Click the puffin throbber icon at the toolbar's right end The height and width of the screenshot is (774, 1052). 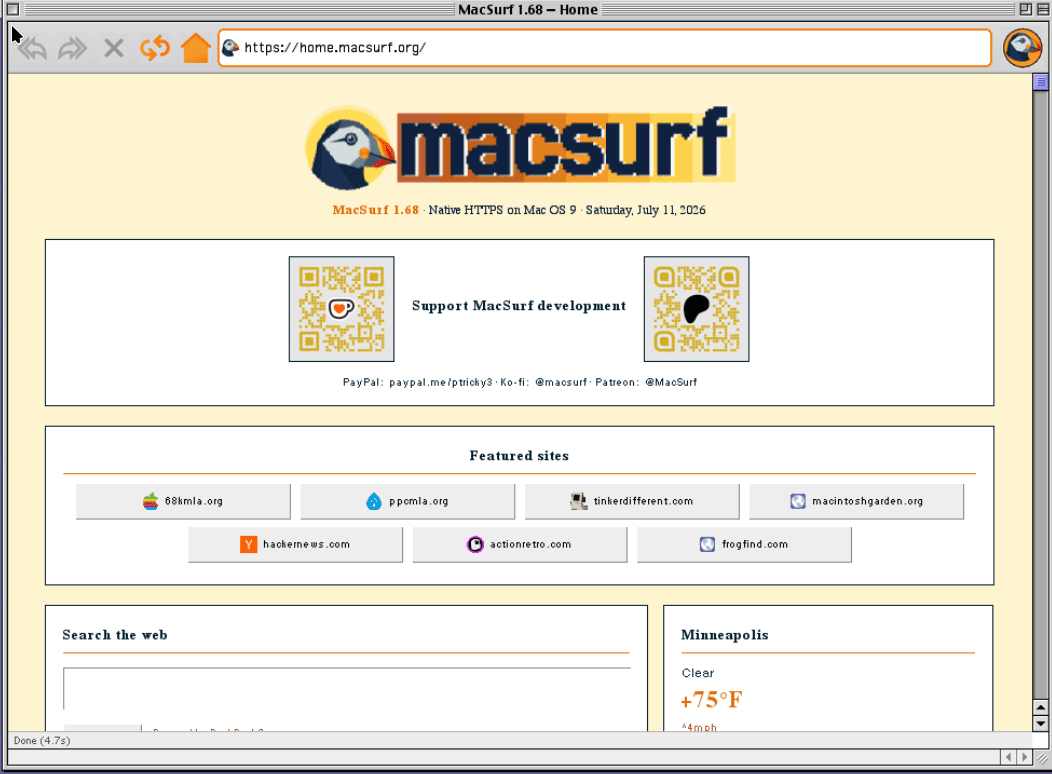pyautogui.click(x=1022, y=48)
